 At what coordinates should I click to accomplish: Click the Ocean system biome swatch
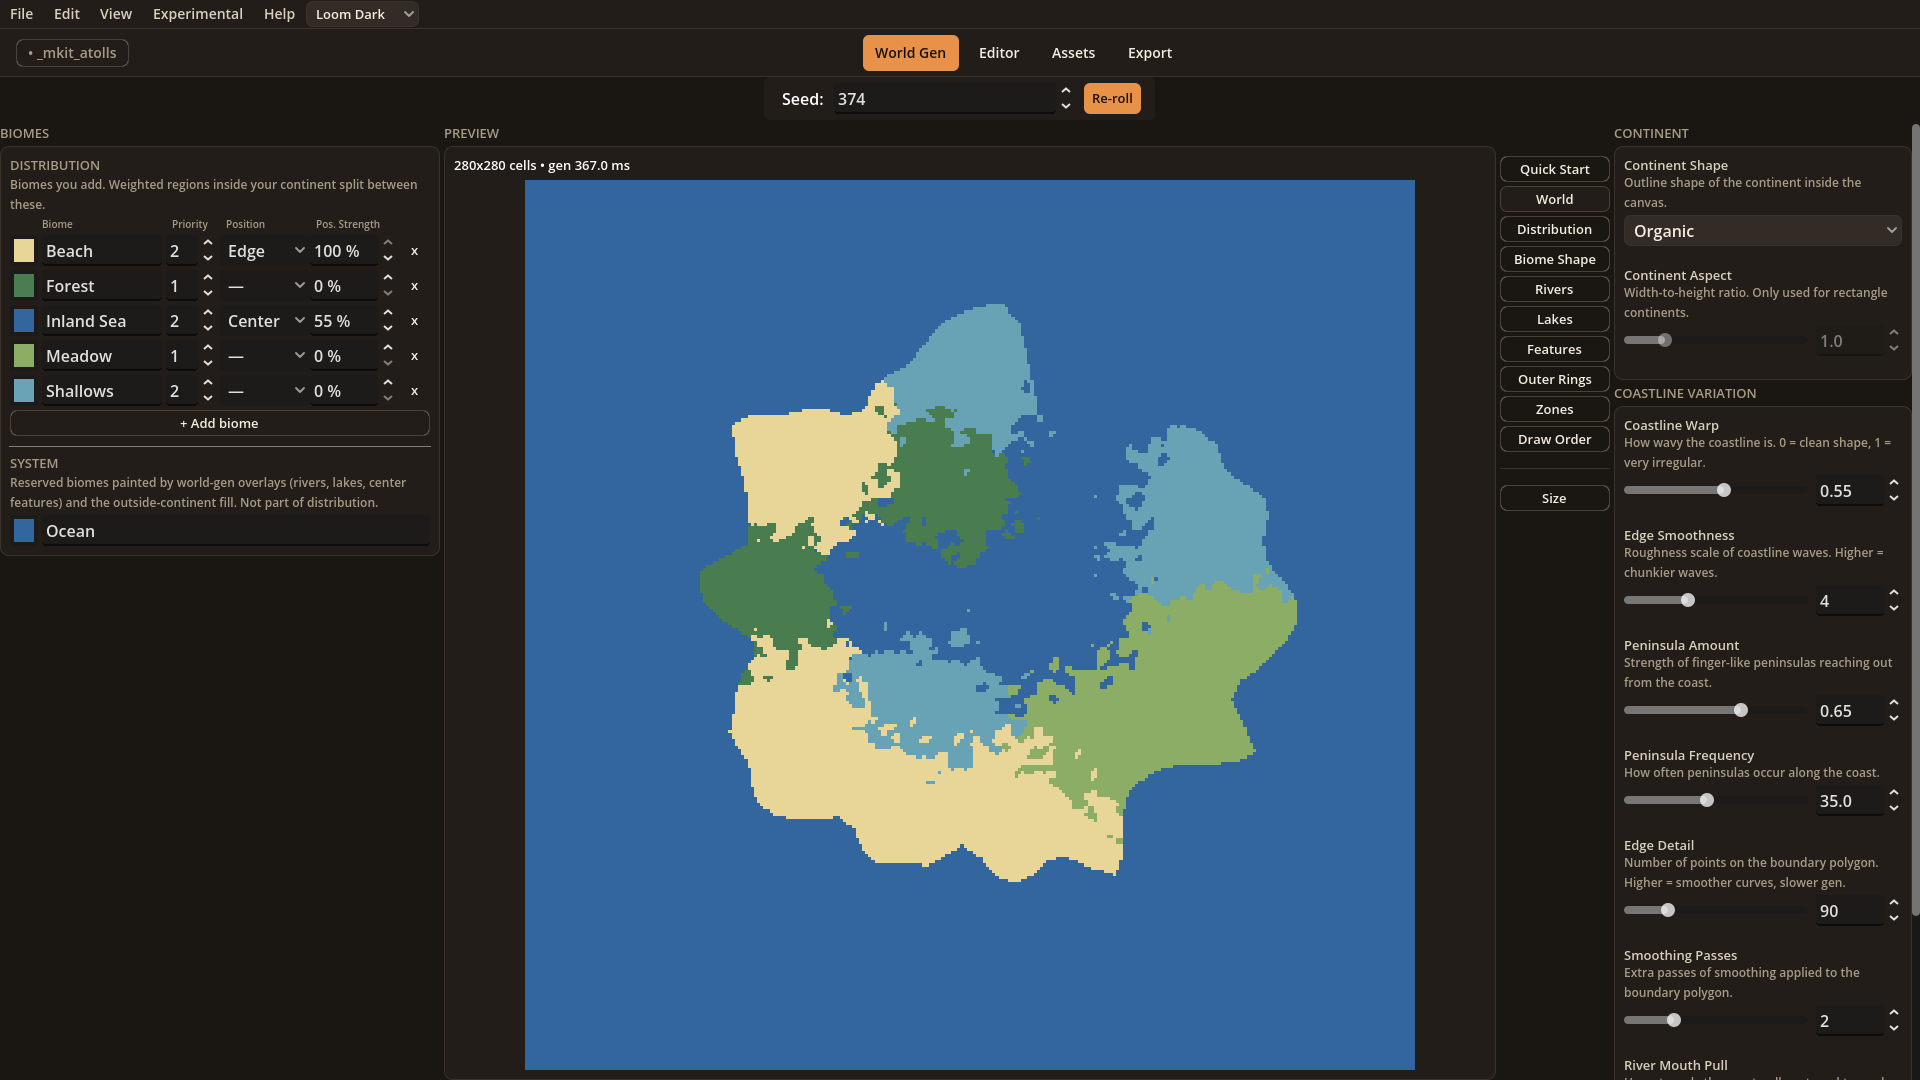pyautogui.click(x=24, y=531)
